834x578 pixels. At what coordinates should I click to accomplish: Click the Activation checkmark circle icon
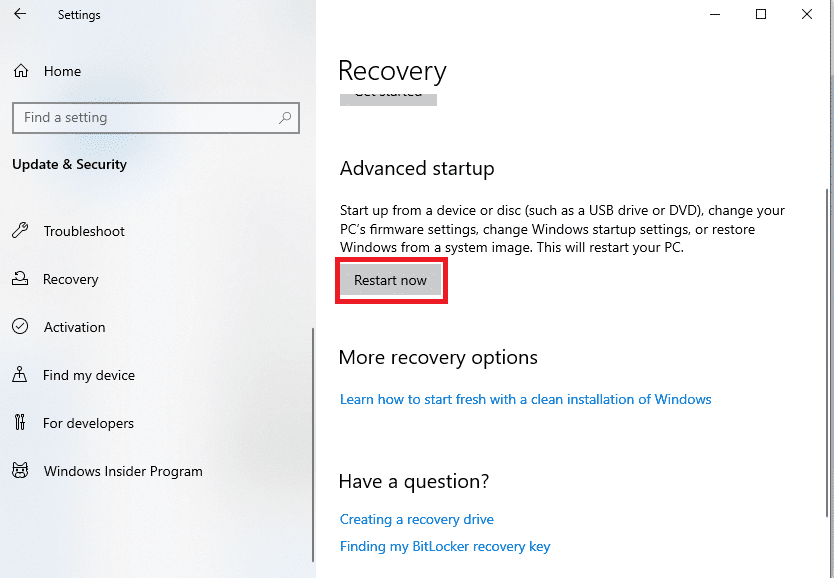[20, 326]
